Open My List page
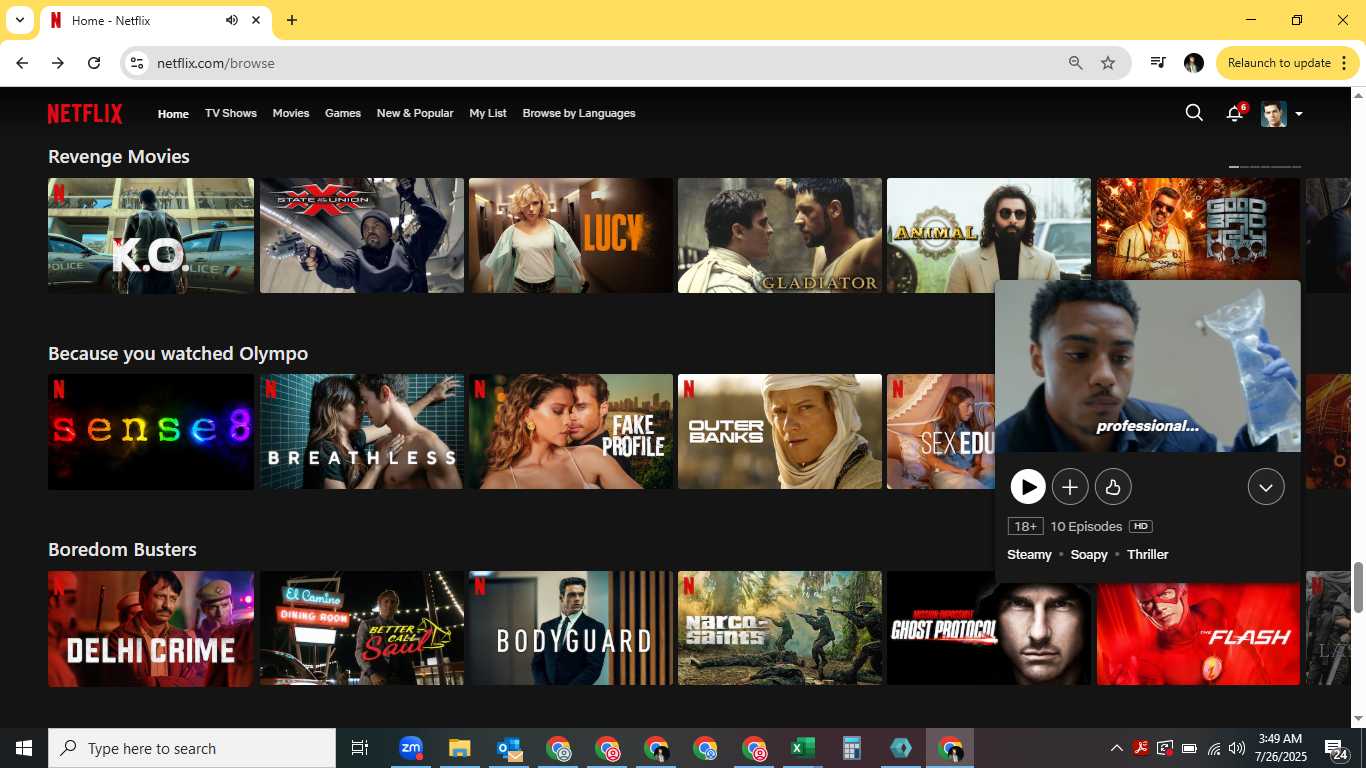This screenshot has height=768, width=1366. (x=488, y=113)
